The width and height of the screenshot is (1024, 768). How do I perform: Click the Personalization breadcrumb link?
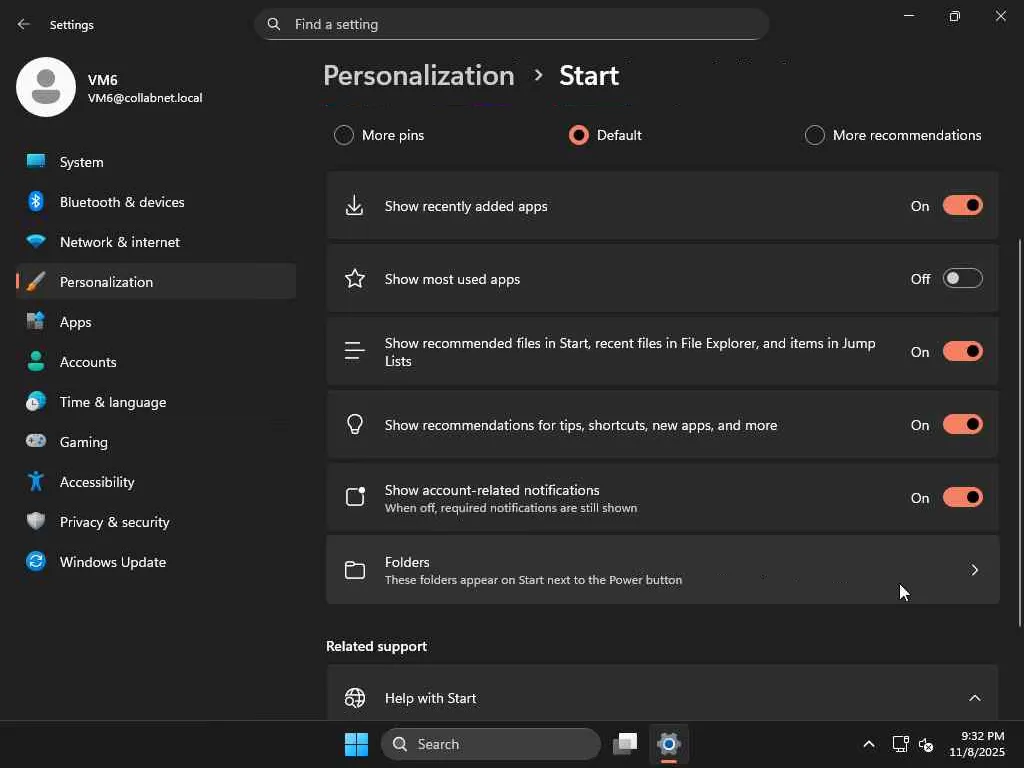pos(418,76)
